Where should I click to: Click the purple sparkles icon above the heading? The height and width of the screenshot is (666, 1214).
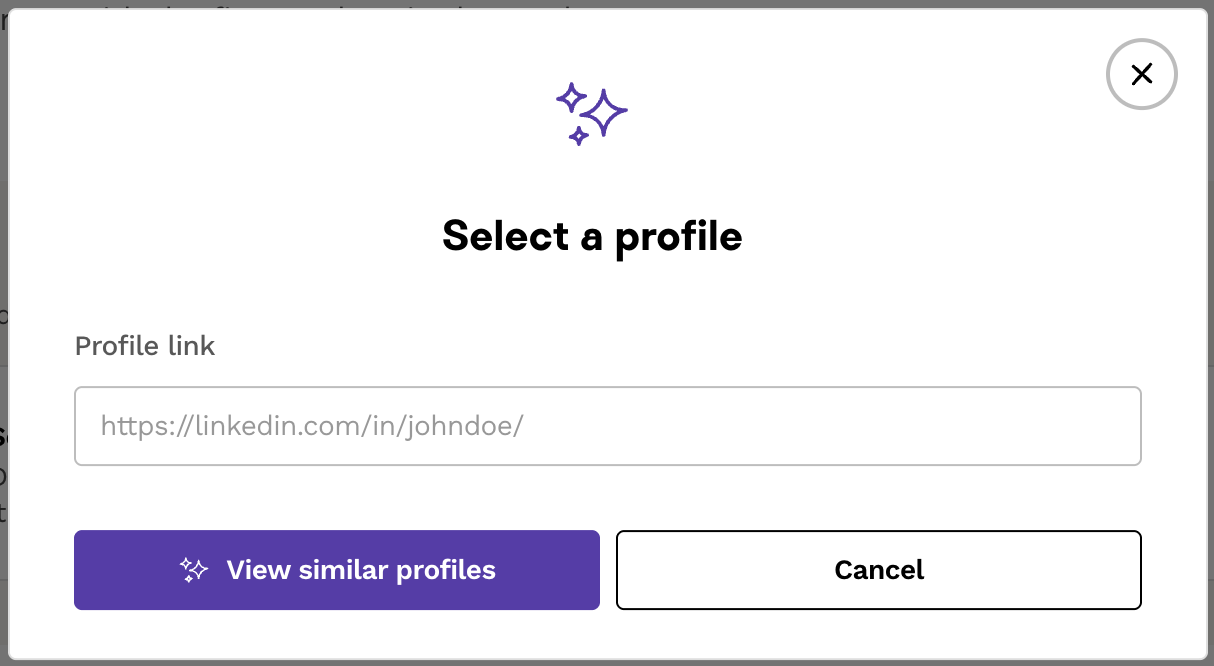(x=592, y=114)
